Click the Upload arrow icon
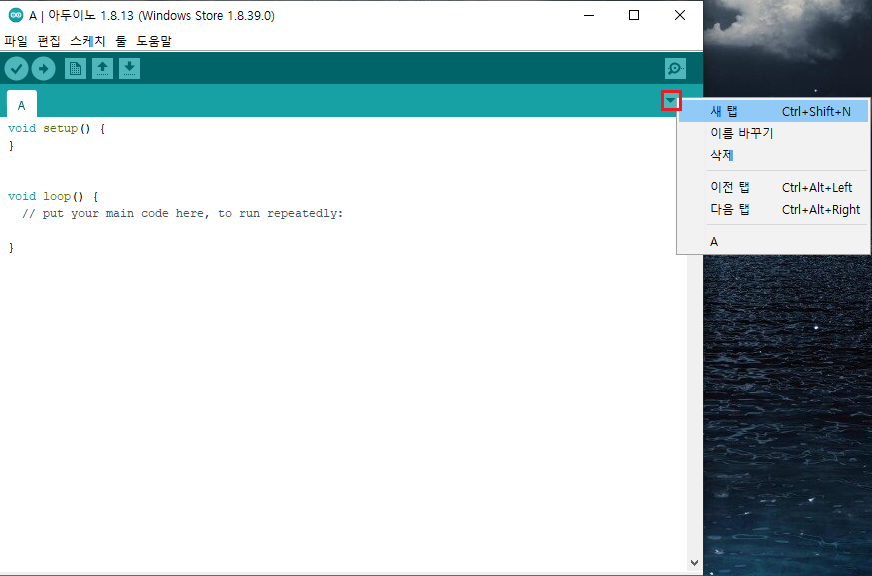This screenshot has width=872, height=576. (x=43, y=69)
